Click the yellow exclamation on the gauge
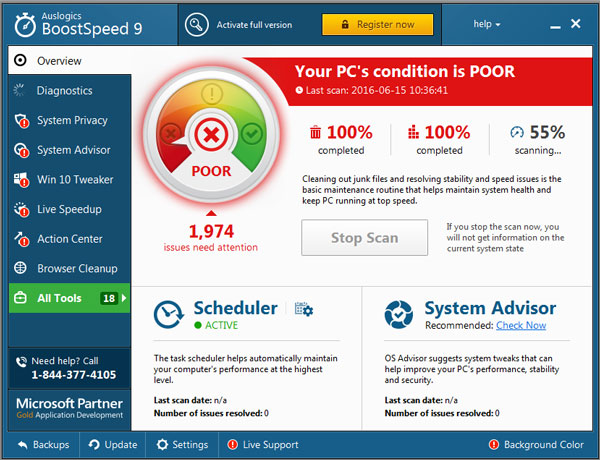Screen dimensions: 600x460 (212, 94)
